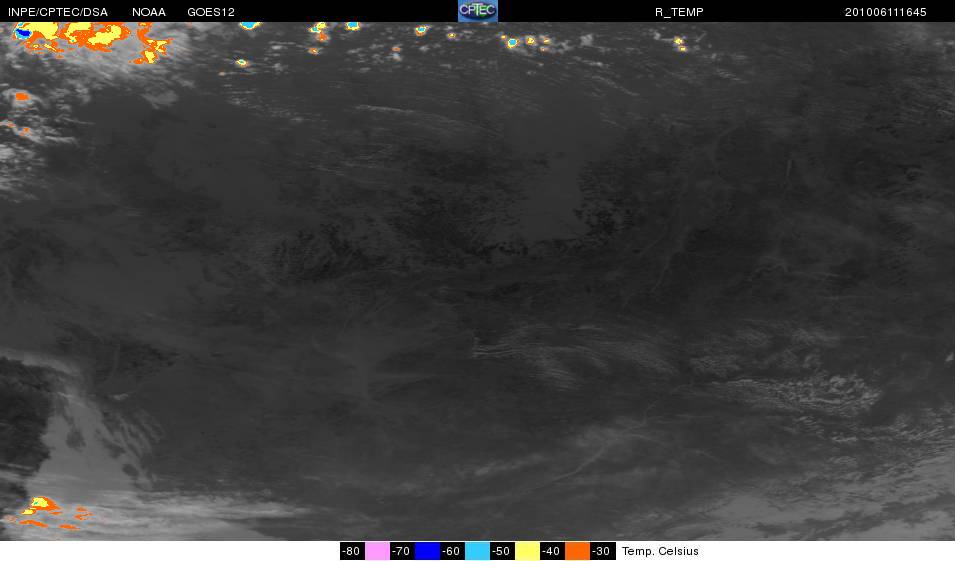Click the 201006111645 timestamp
The height and width of the screenshot is (561, 955).
tap(886, 12)
